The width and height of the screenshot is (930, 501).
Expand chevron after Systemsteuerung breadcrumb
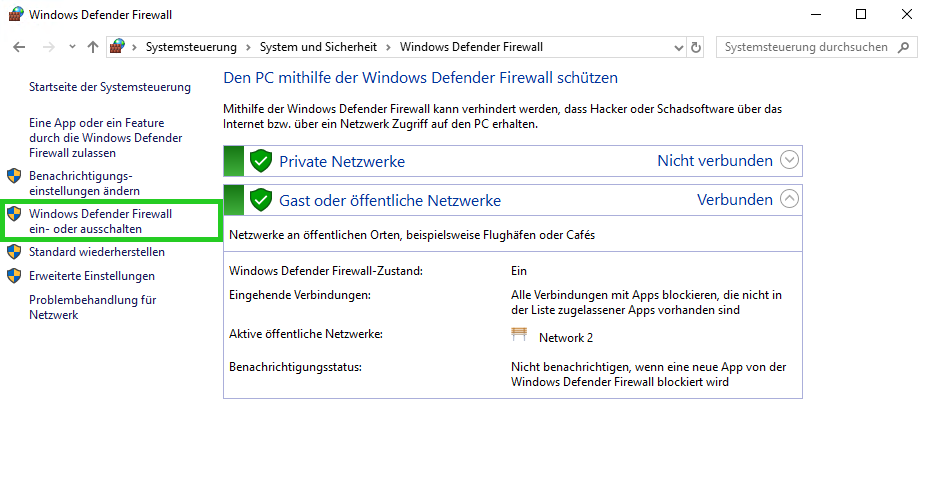click(x=248, y=47)
